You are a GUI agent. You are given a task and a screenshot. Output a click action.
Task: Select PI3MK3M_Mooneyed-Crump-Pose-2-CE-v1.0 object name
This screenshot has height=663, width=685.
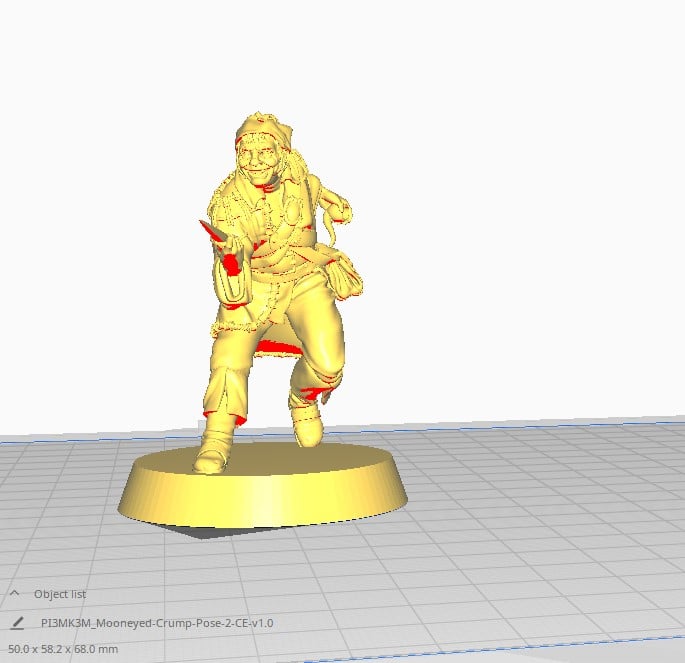pyautogui.click(x=157, y=623)
